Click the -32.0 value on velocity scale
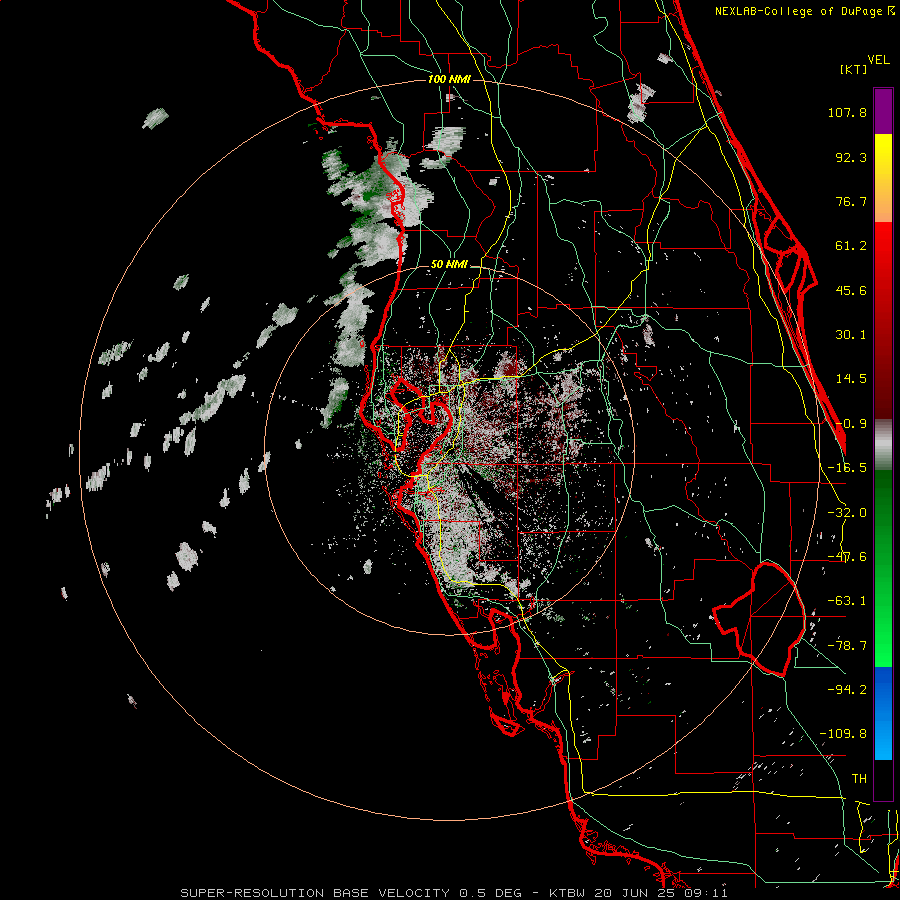Viewport: 900px width, 900px height. [847, 513]
